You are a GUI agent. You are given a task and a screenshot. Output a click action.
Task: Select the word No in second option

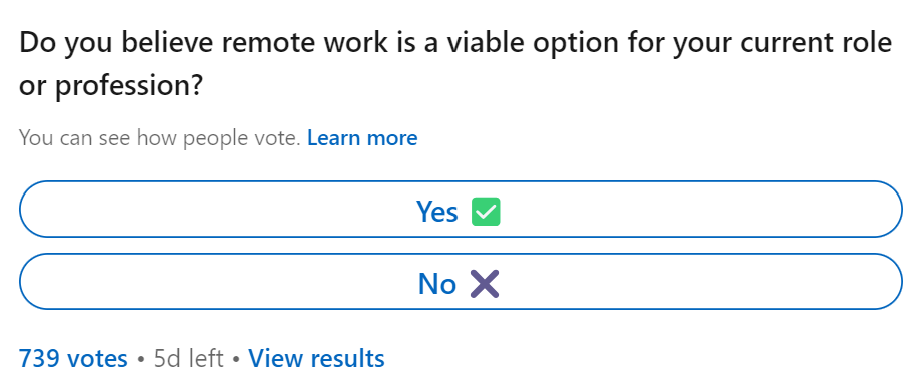click(436, 284)
